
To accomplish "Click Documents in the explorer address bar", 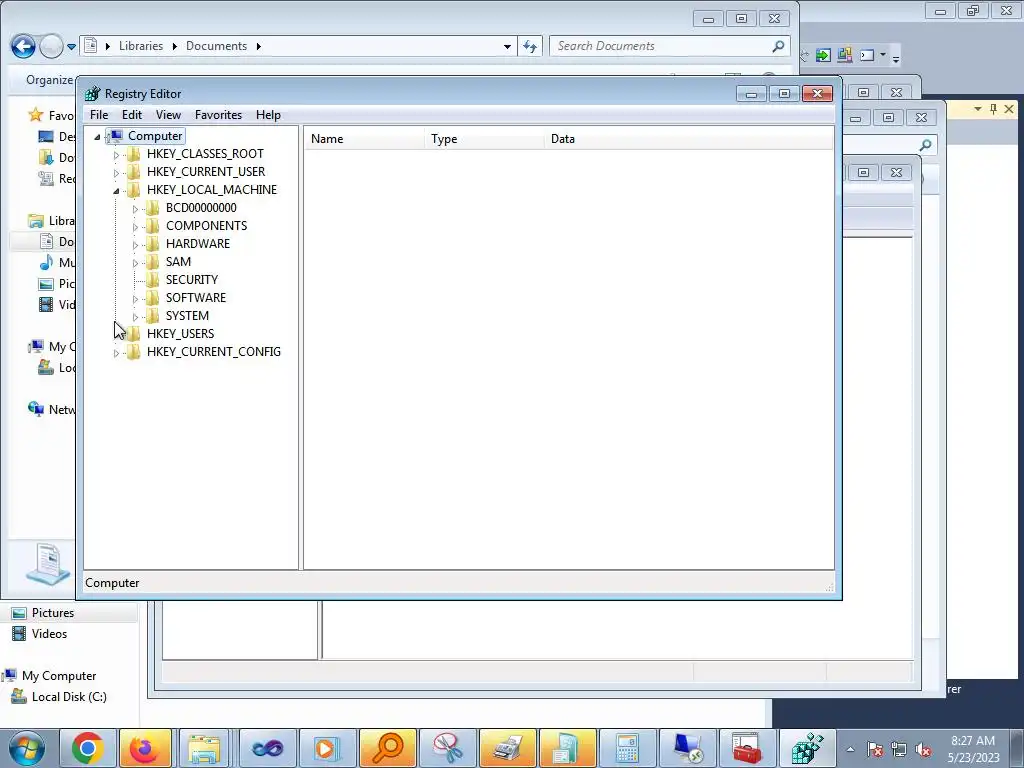I will pyautogui.click(x=216, y=46).
